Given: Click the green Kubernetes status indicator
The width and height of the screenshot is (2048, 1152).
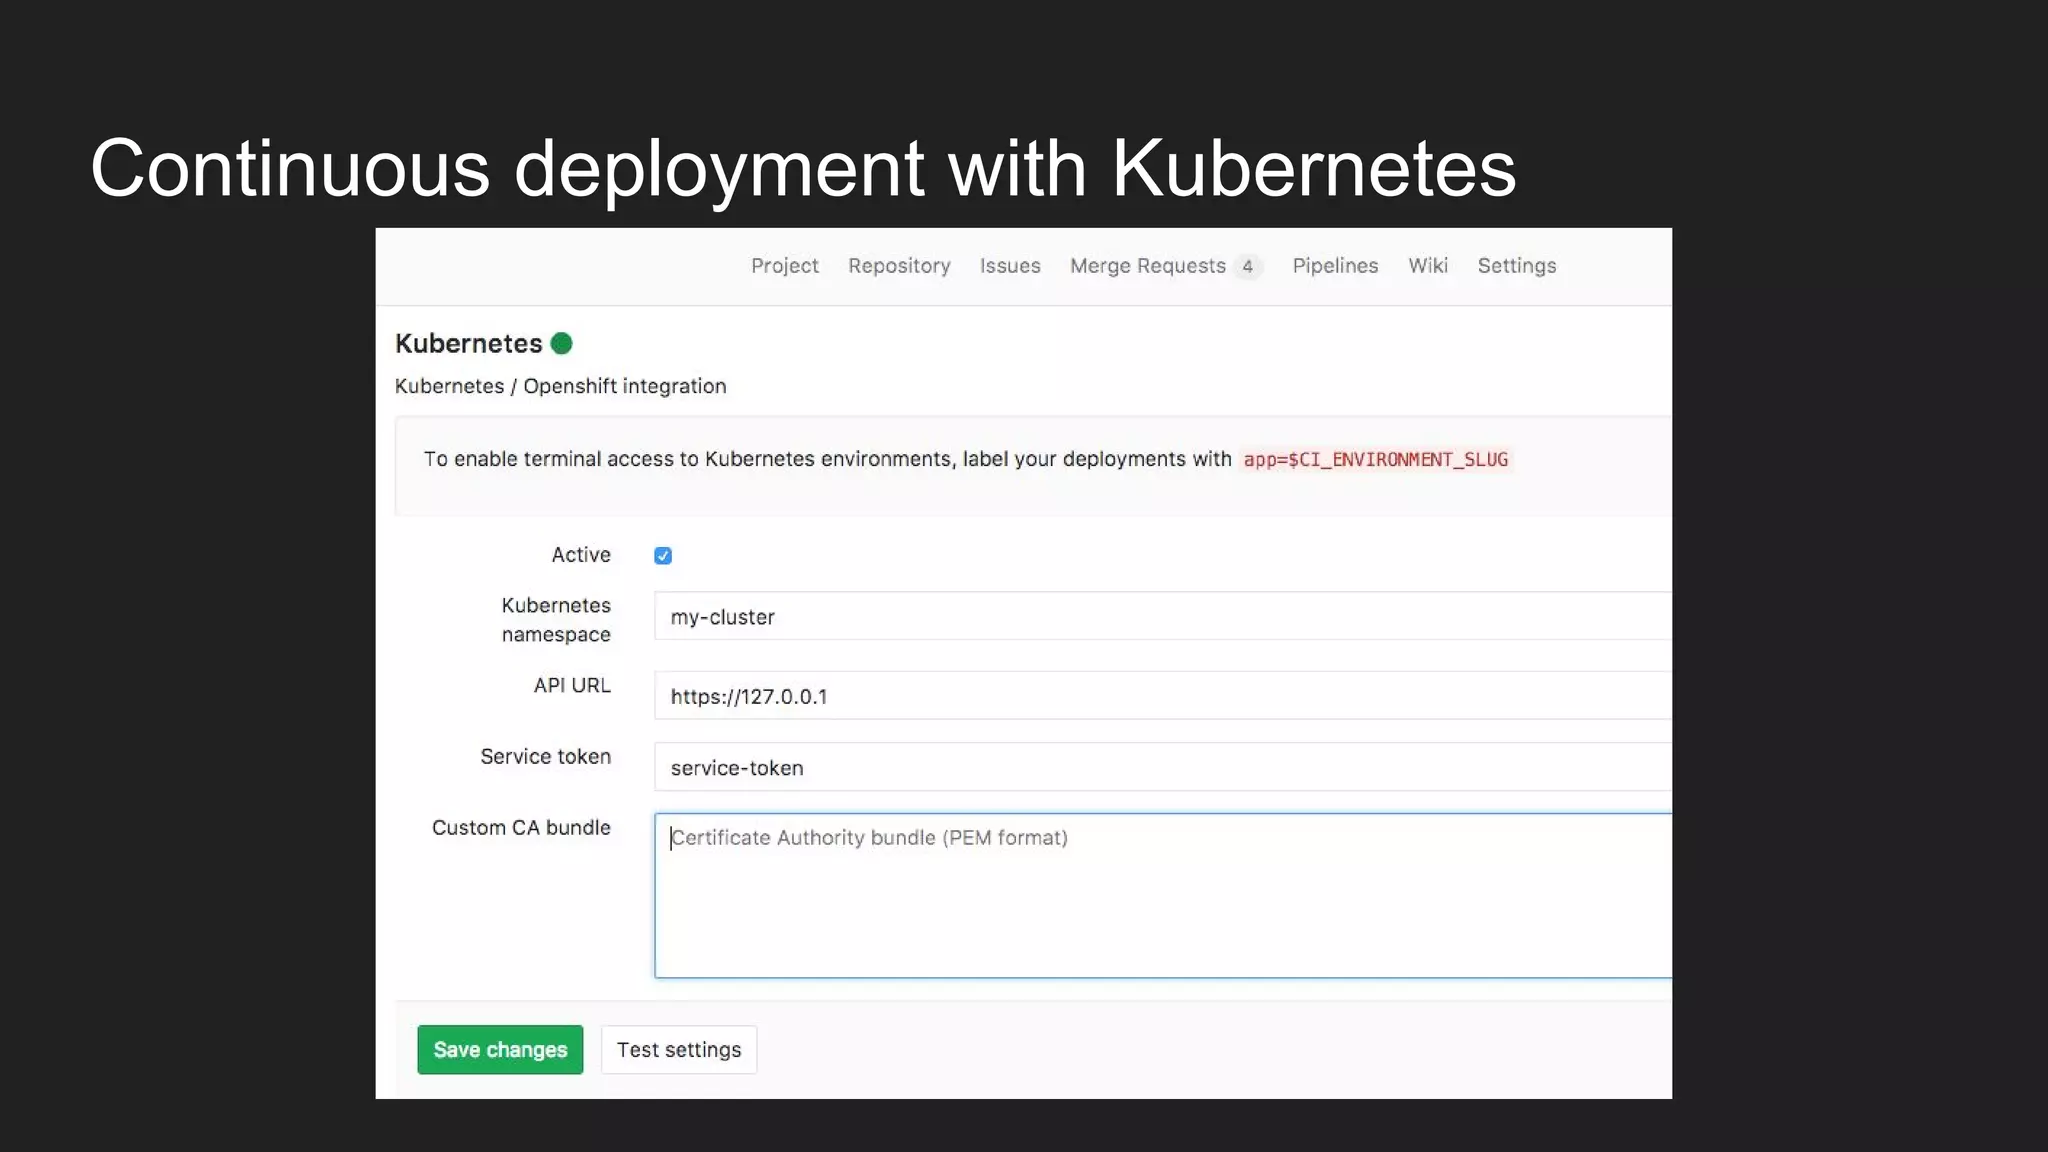Looking at the screenshot, I should pyautogui.click(x=562, y=343).
